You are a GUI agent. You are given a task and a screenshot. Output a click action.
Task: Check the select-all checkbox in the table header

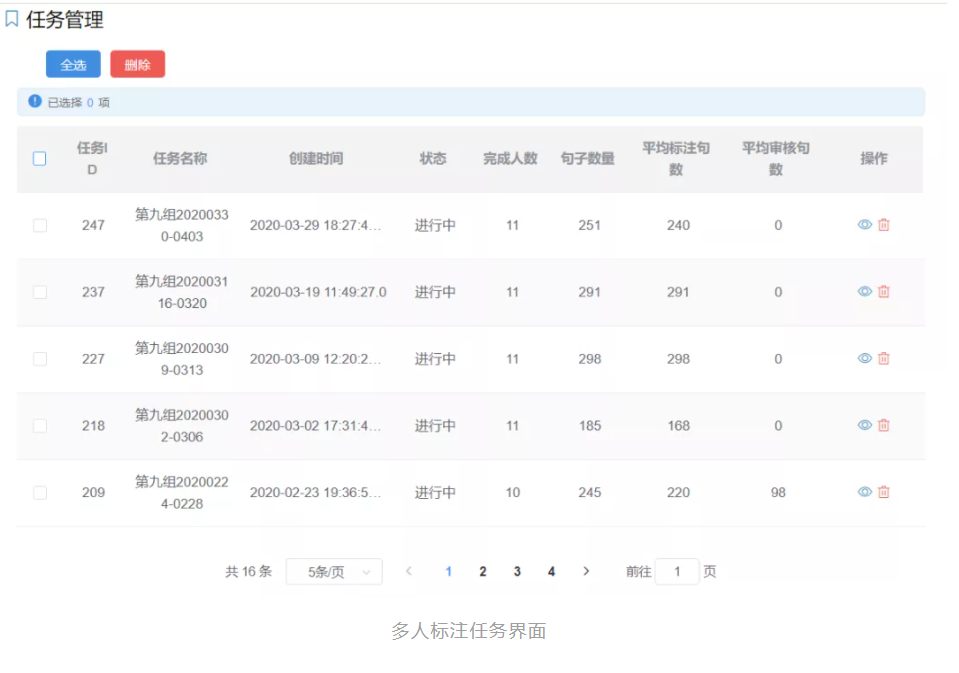pyautogui.click(x=38, y=158)
